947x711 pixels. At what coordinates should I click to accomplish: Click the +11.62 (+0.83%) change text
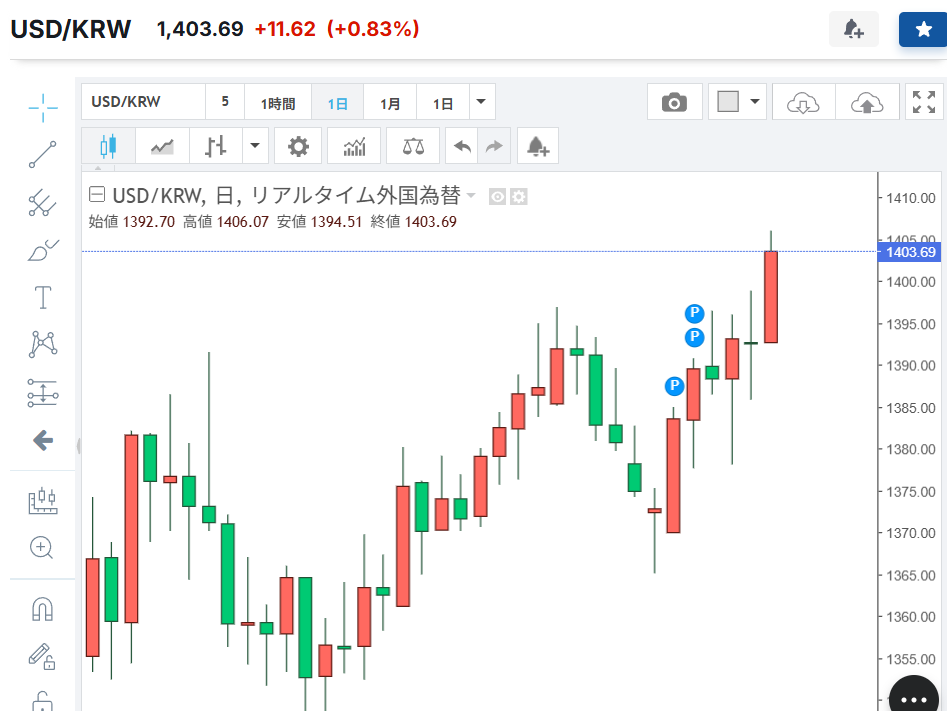(337, 28)
